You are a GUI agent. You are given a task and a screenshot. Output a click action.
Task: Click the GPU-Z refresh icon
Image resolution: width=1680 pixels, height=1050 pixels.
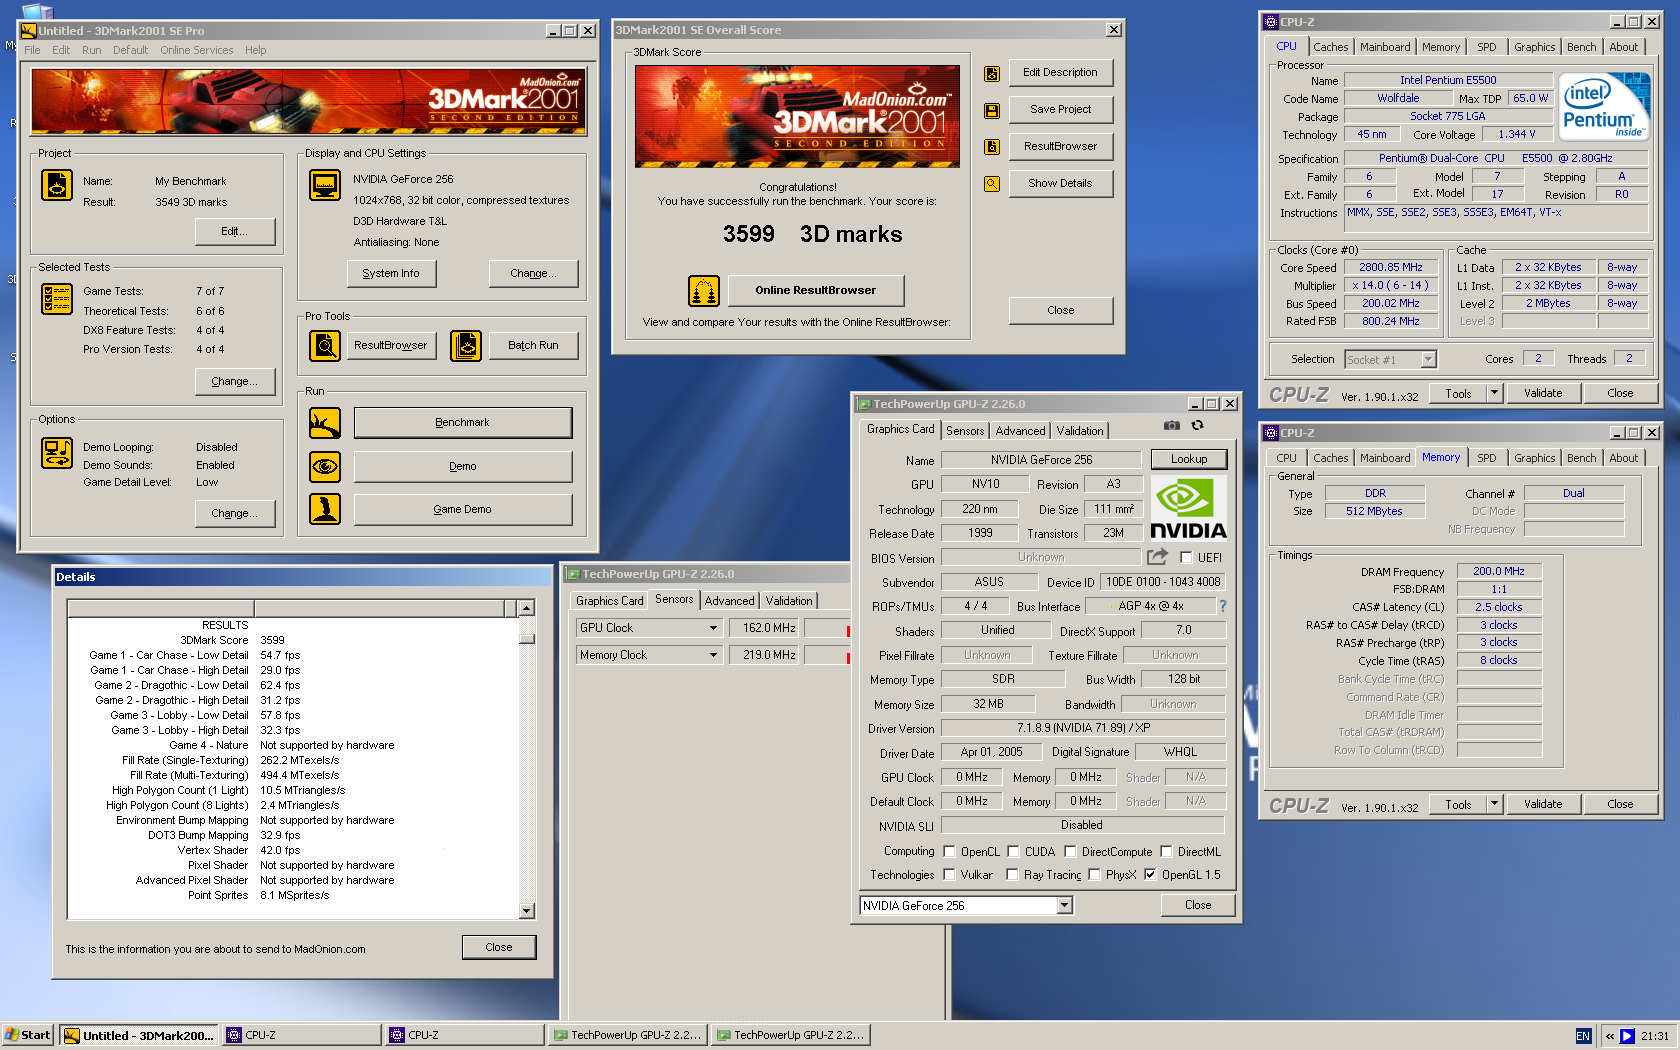pos(1197,425)
